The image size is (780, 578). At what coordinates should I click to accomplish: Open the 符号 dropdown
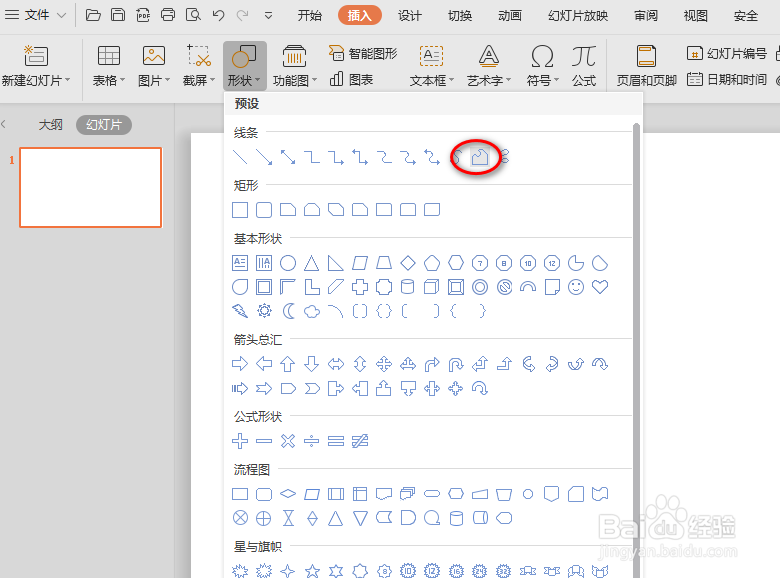(542, 66)
